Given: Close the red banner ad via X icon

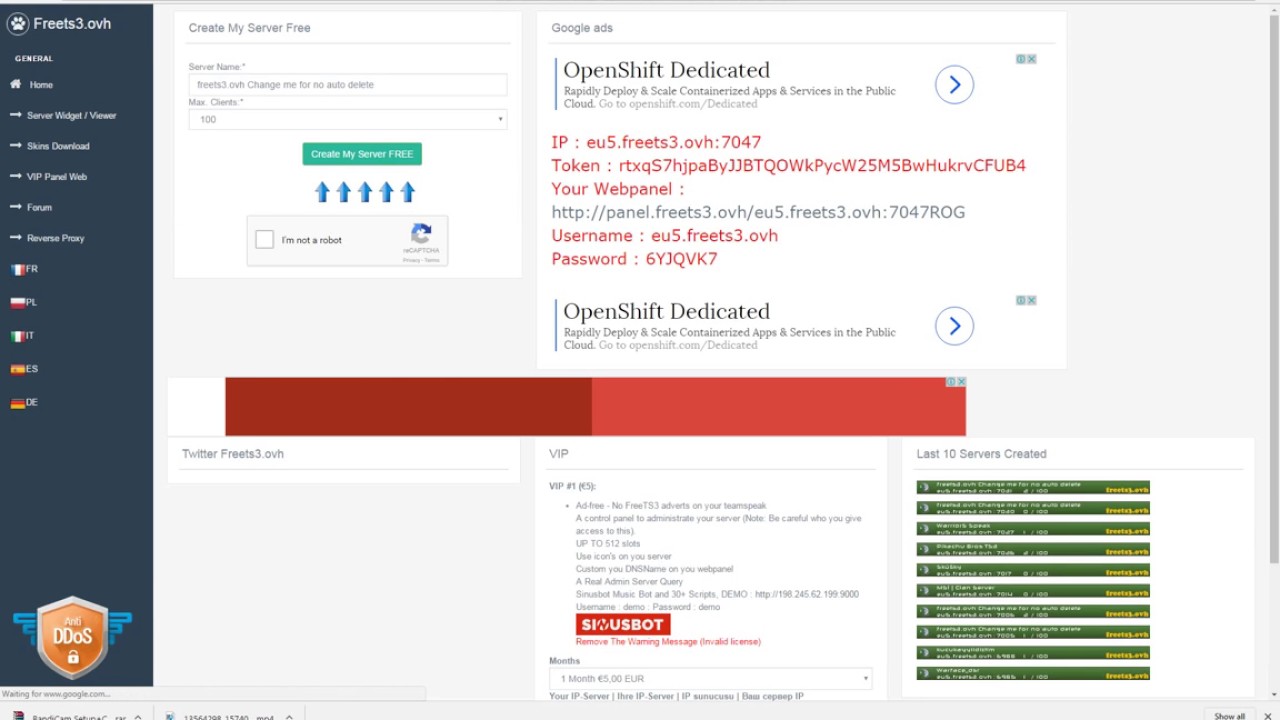Looking at the screenshot, I should click(961, 382).
